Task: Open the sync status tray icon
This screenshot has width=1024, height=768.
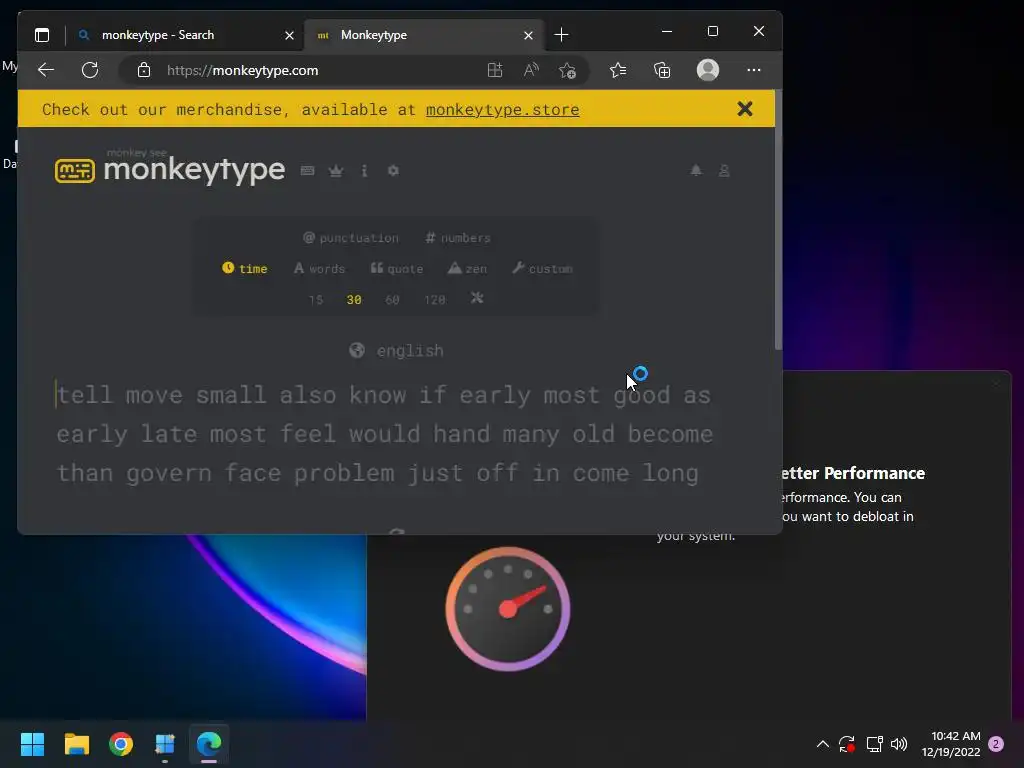Action: tap(847, 744)
